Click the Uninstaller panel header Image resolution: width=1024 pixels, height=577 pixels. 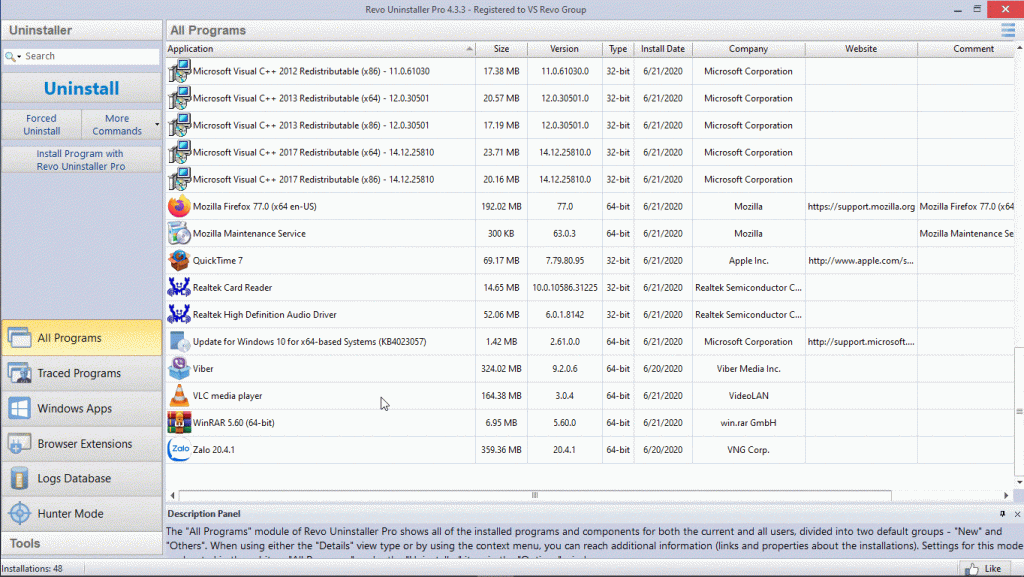point(82,30)
